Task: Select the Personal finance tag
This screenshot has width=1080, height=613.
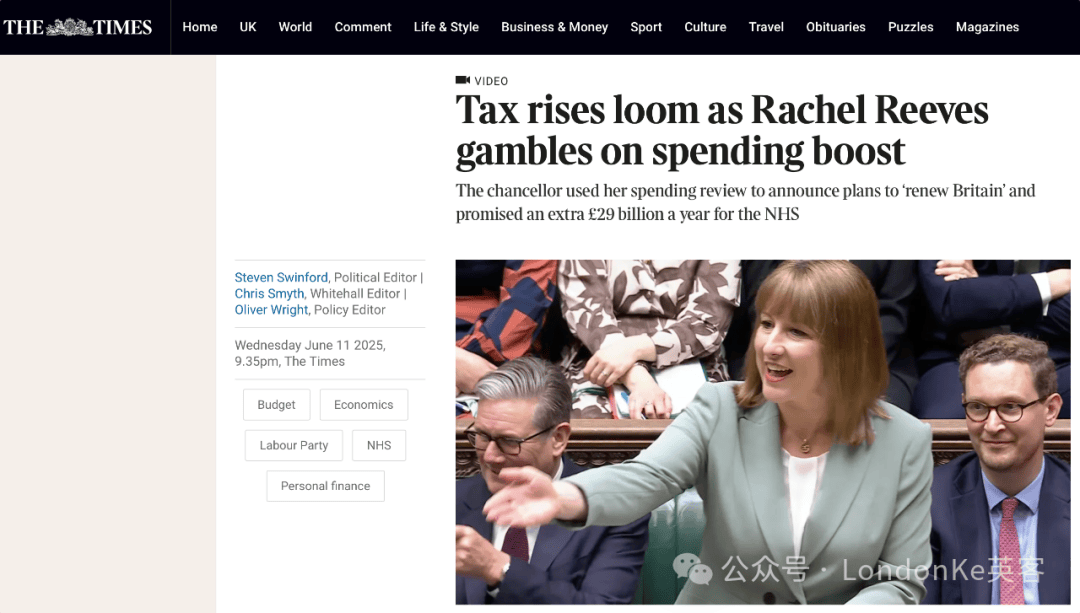Action: pos(325,486)
